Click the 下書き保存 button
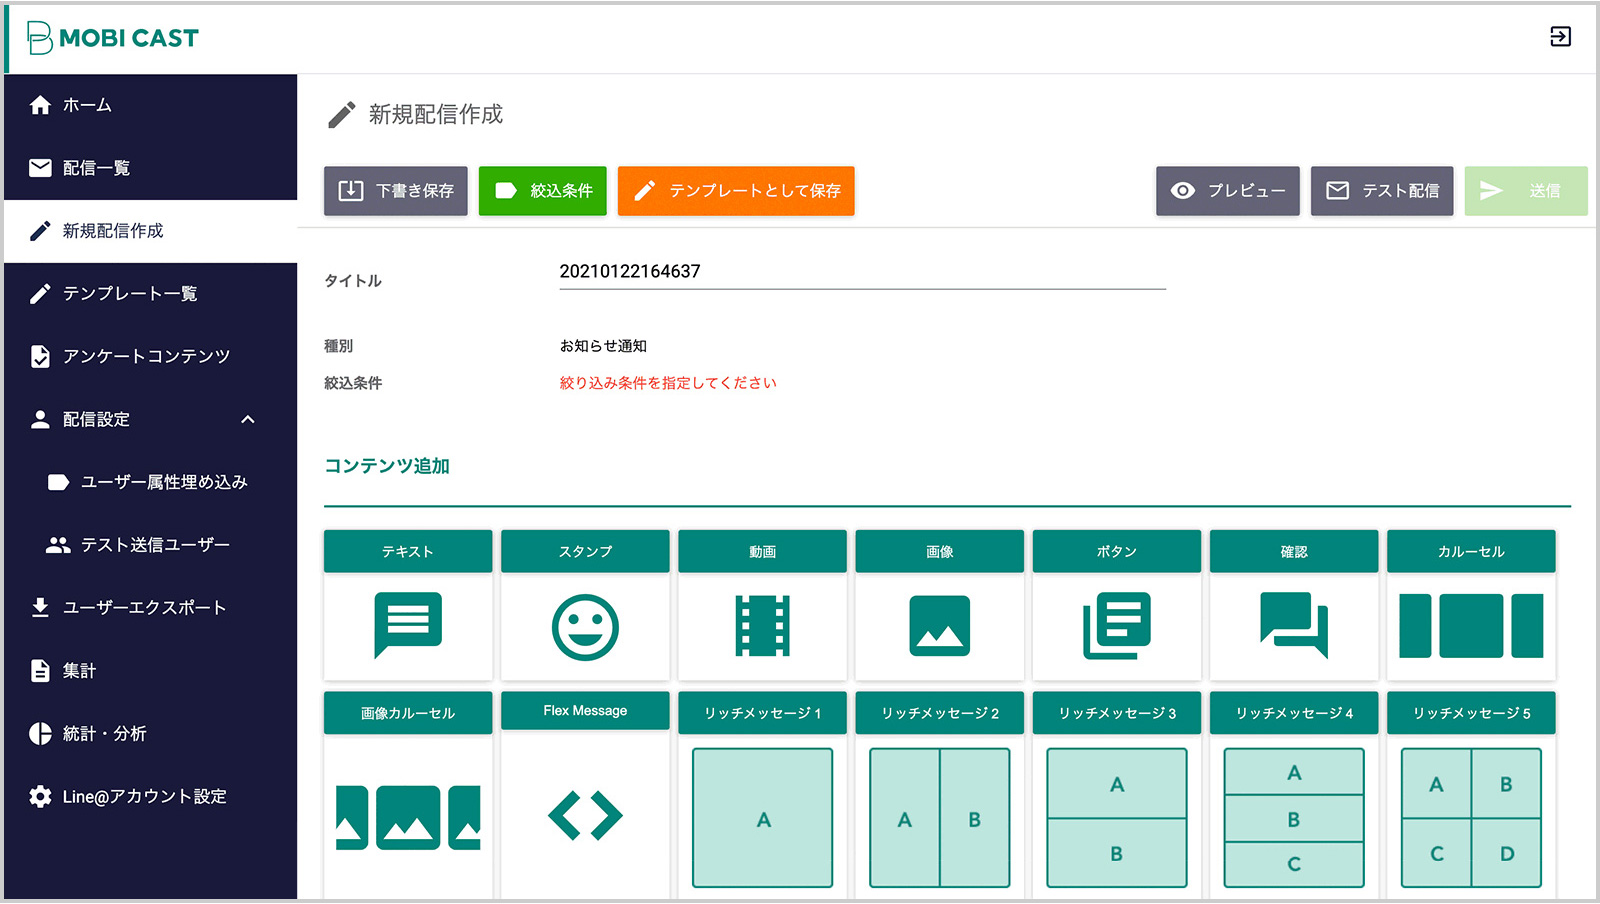The height and width of the screenshot is (904, 1600). click(x=396, y=191)
